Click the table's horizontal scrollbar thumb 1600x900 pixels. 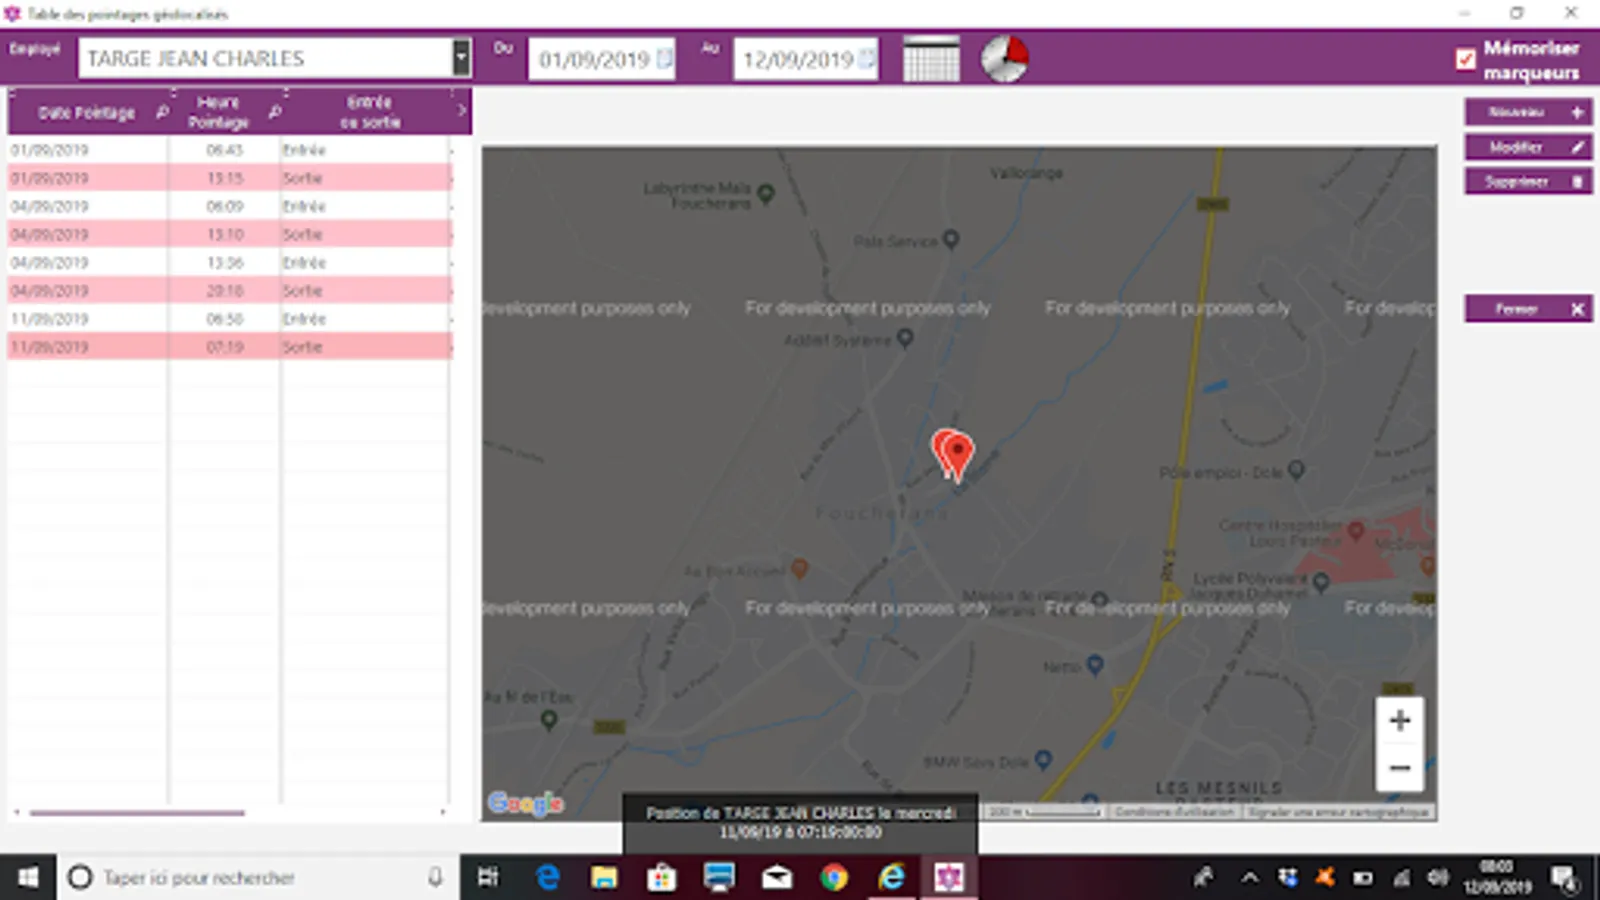(137, 813)
